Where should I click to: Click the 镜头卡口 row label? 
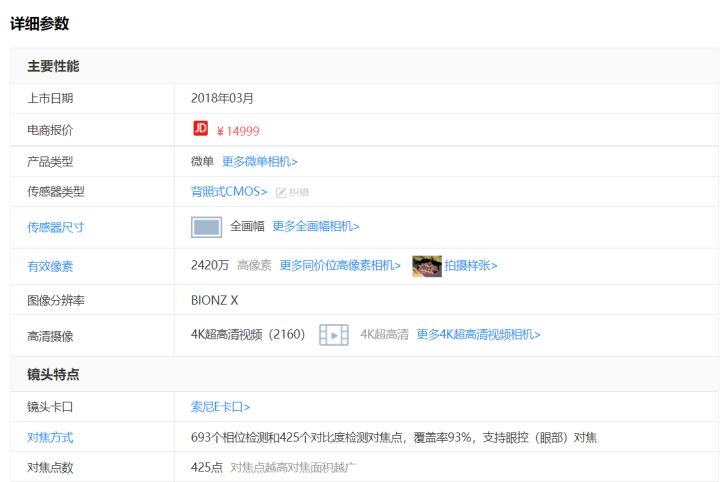pyautogui.click(x=50, y=407)
